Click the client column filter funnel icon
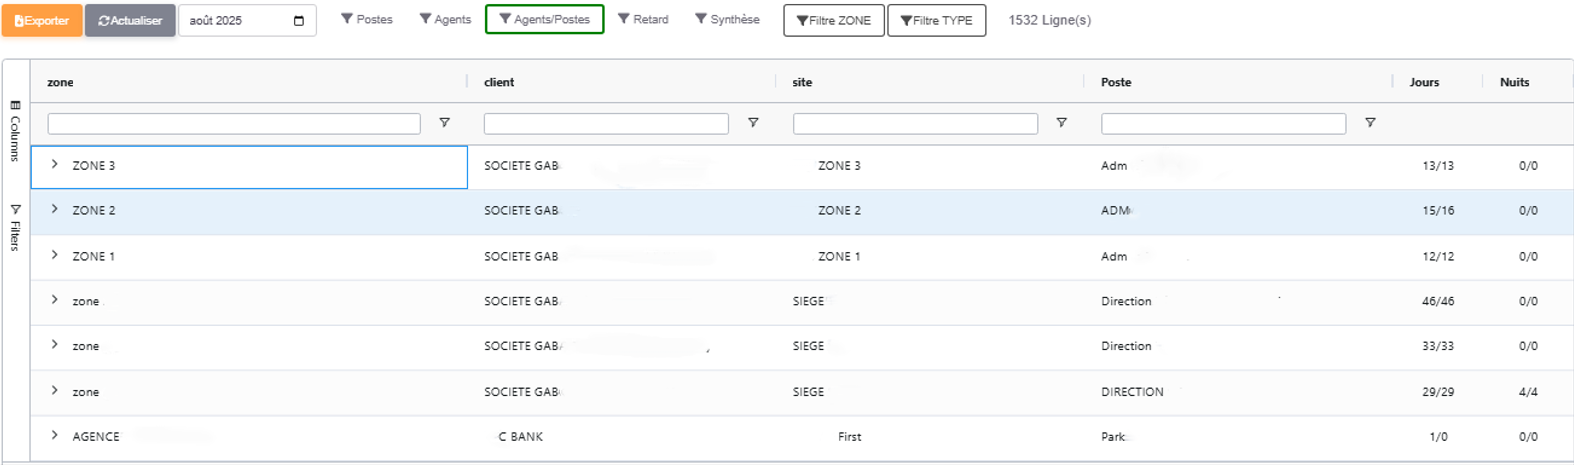Image resolution: width=1574 pixels, height=465 pixels. click(753, 123)
